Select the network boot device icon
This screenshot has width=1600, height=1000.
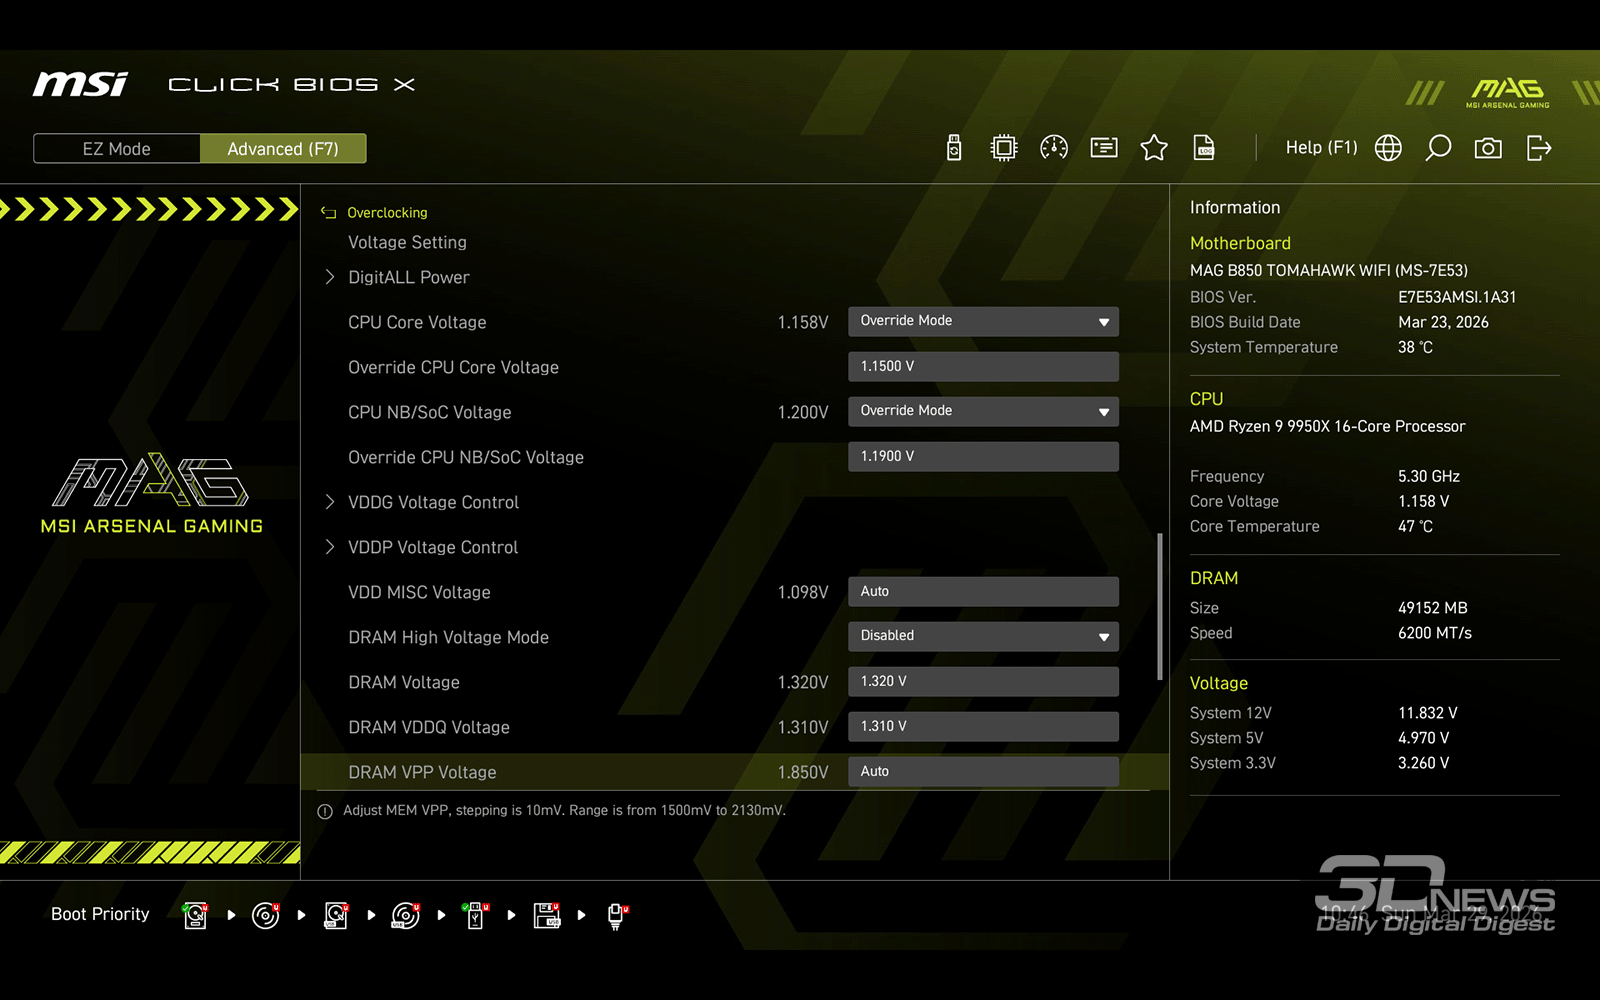(x=617, y=915)
